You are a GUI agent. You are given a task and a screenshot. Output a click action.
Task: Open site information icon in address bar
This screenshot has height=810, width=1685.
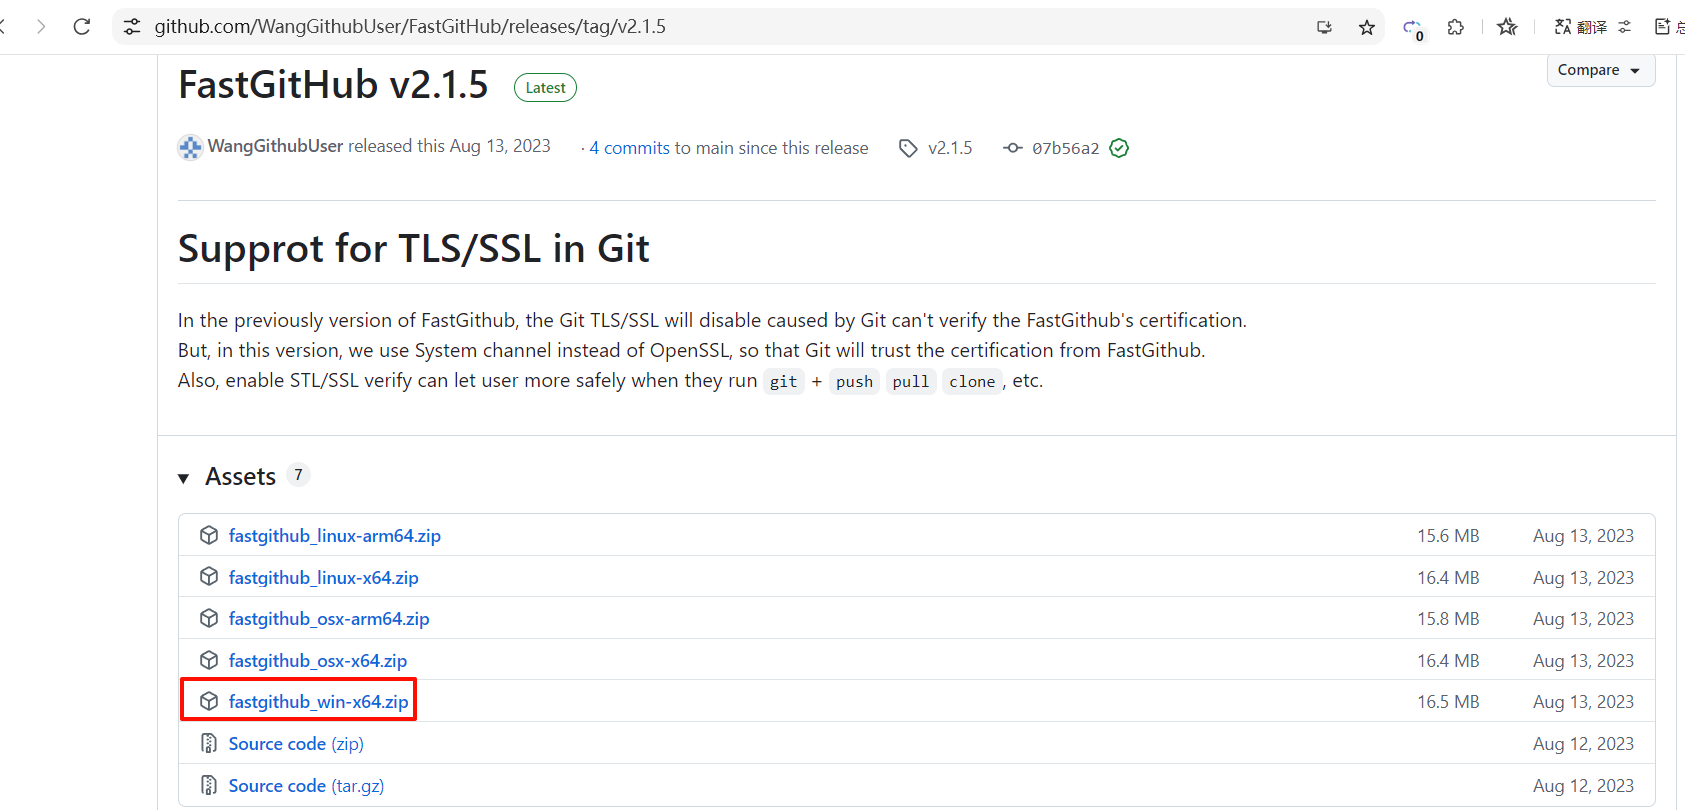[132, 27]
